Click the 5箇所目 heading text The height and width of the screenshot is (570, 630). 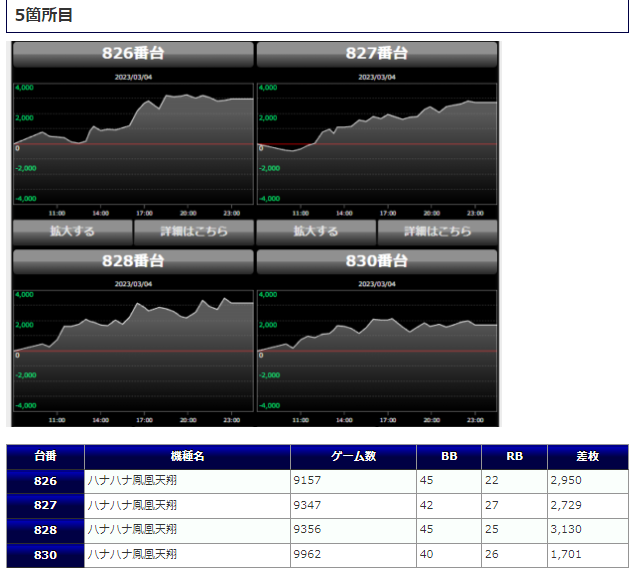44,15
